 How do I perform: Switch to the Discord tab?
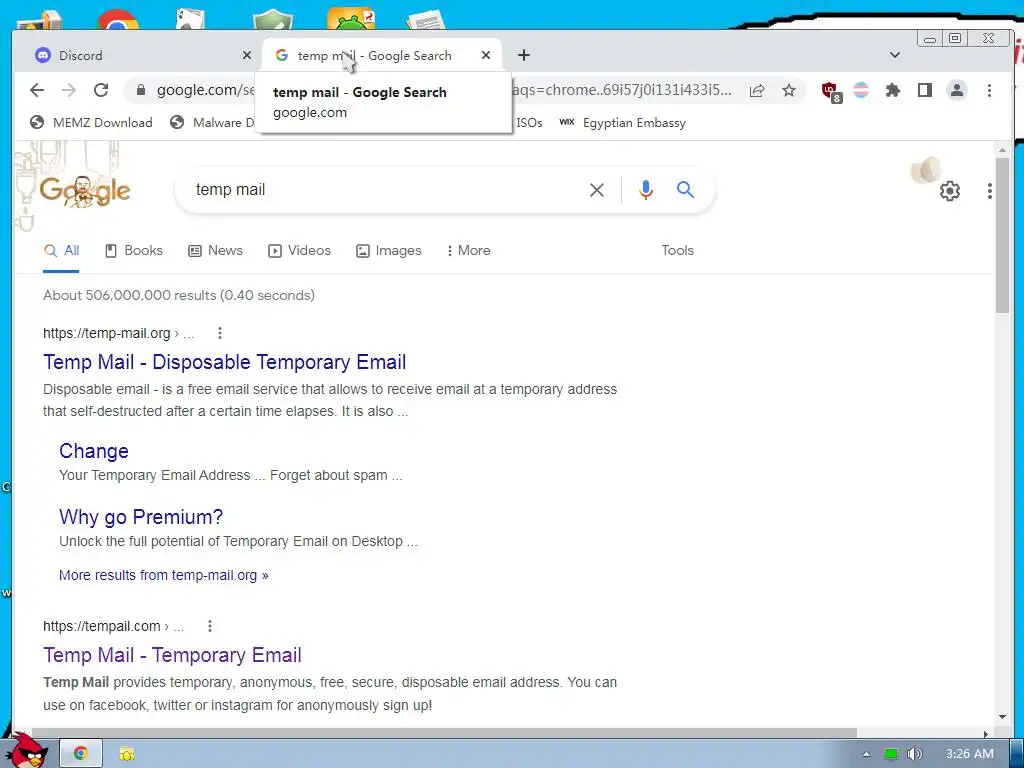(x=137, y=56)
